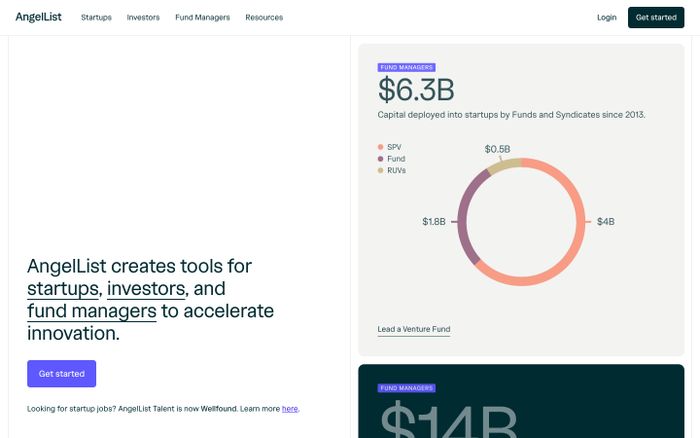Image resolution: width=700 pixels, height=438 pixels.
Task: Follow the underlined fund managers headline link
Action: (92, 311)
